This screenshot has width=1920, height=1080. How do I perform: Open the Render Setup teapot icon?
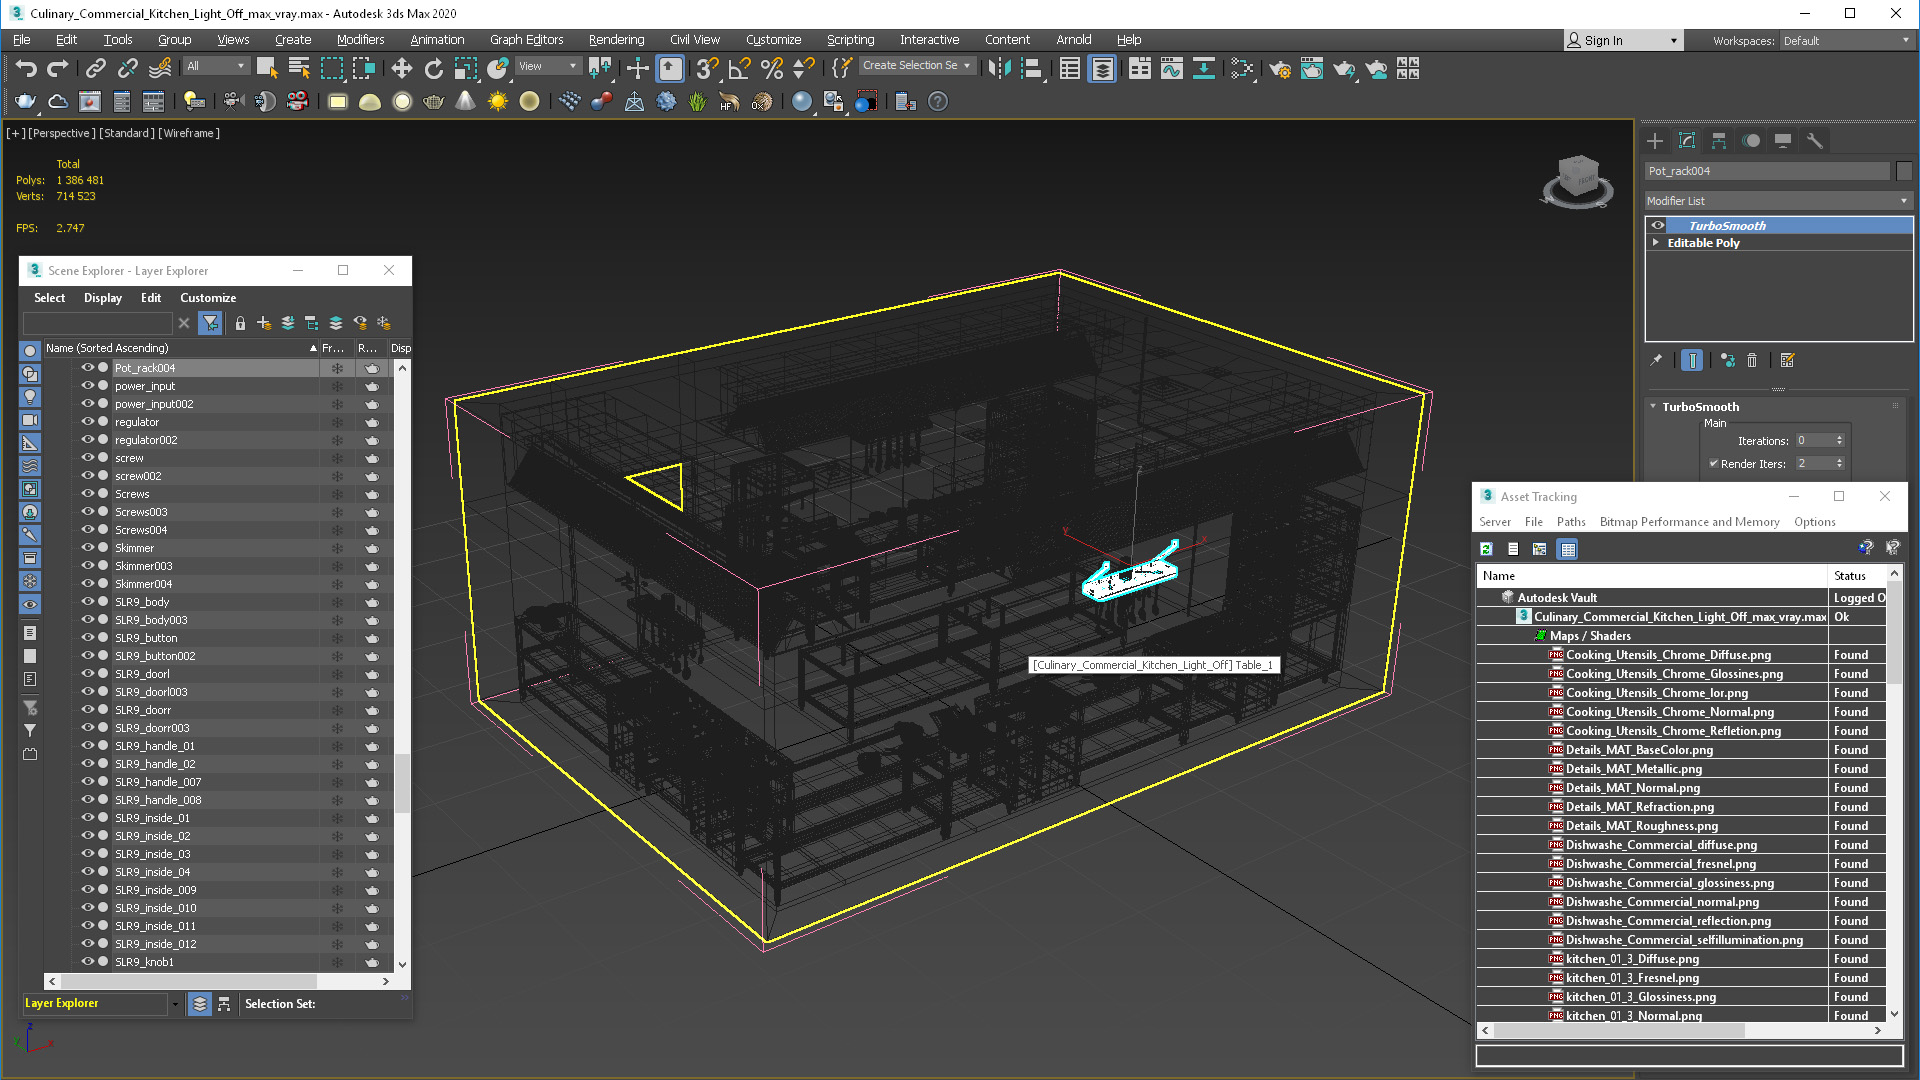[x=1280, y=68]
